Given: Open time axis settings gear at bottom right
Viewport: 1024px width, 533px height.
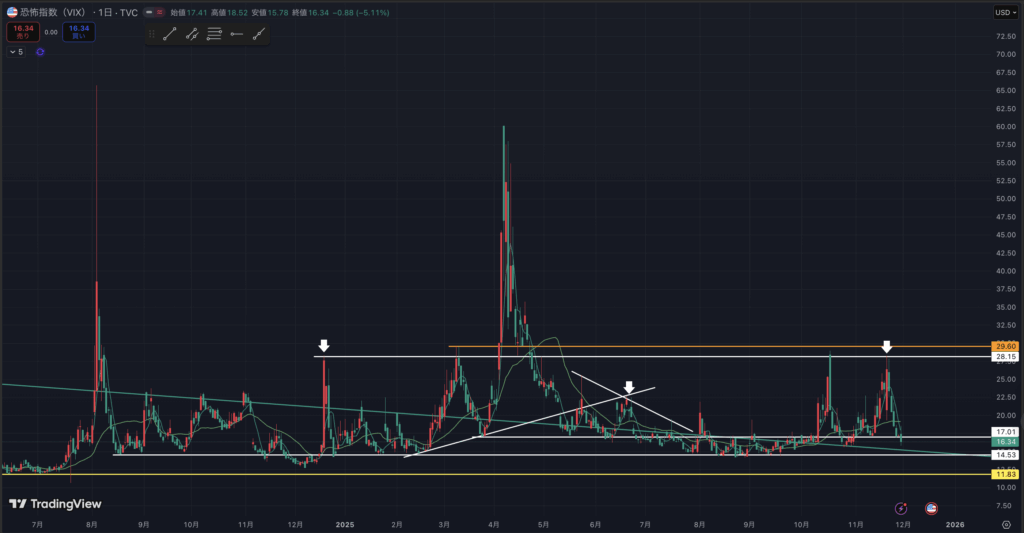Looking at the screenshot, I should click(1005, 523).
